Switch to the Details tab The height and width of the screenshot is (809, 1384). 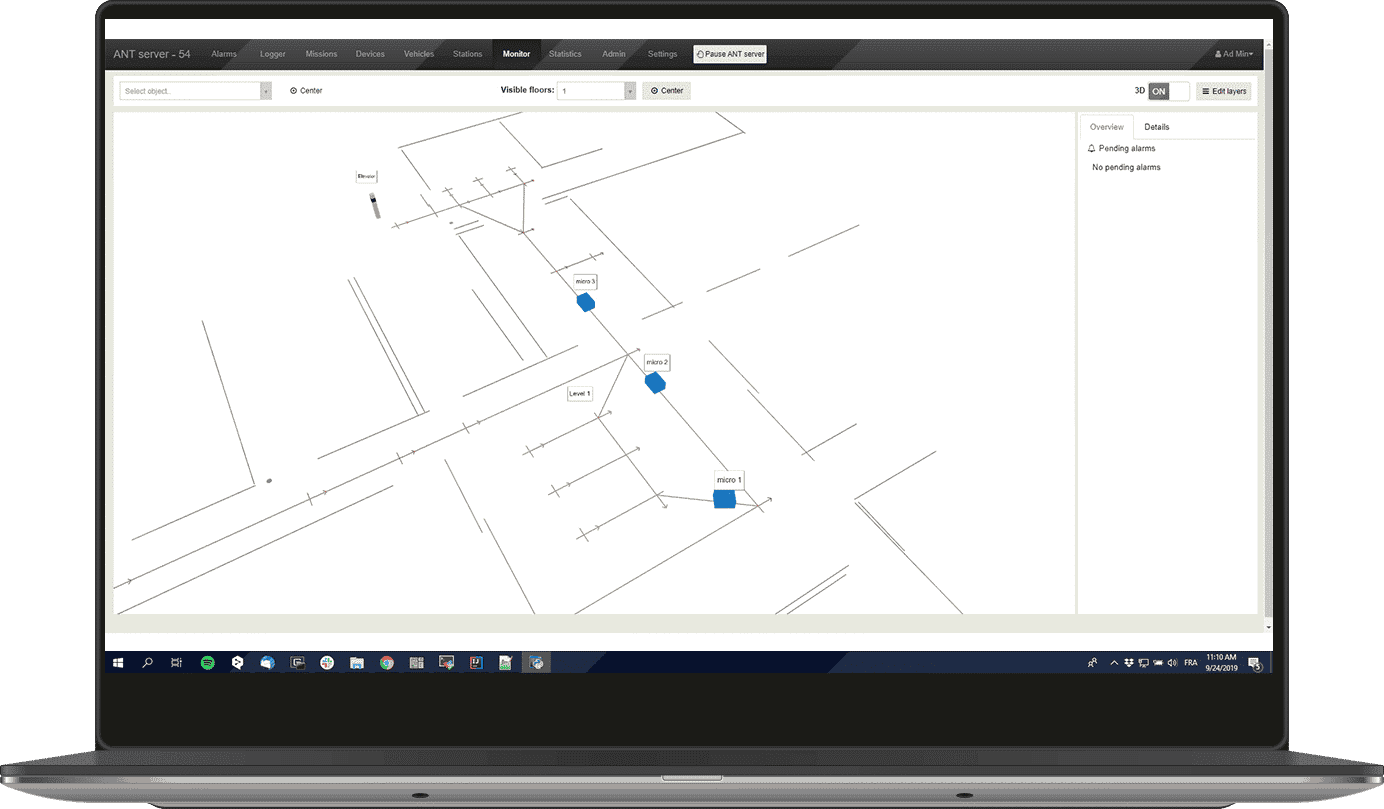pyautogui.click(x=1157, y=127)
